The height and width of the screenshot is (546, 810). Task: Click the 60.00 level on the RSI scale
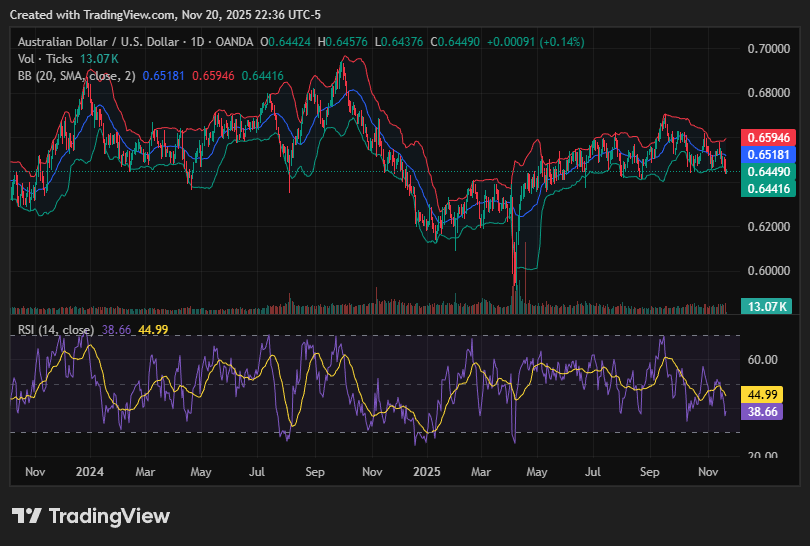tap(763, 360)
